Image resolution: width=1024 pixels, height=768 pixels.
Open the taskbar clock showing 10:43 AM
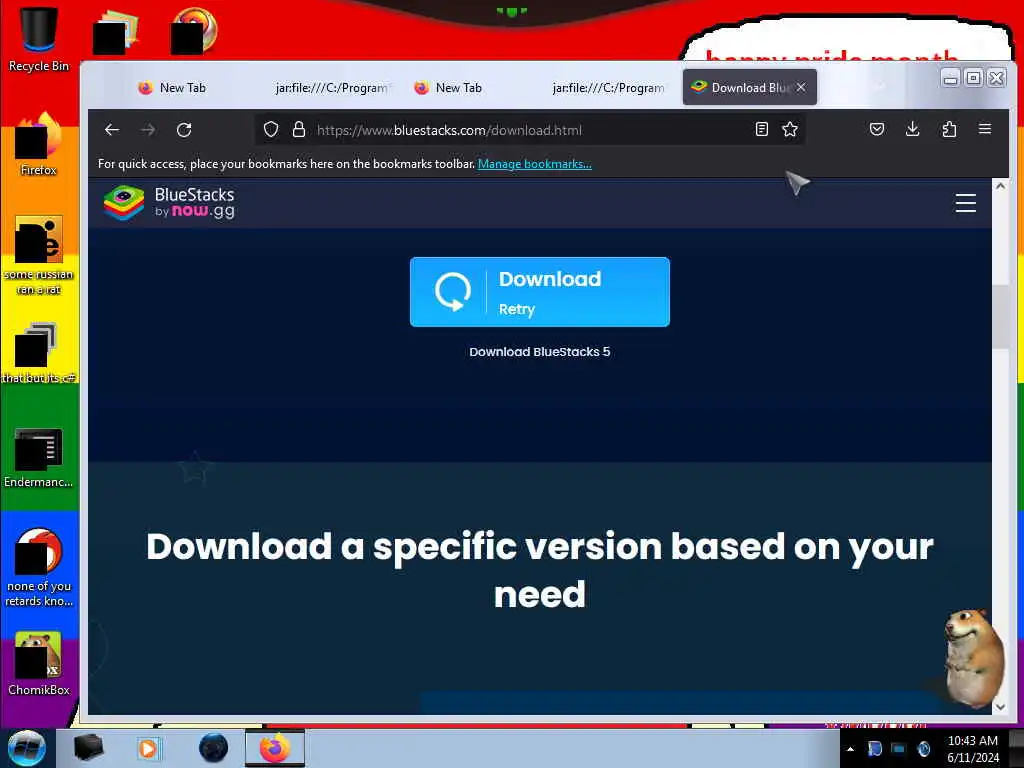click(972, 749)
